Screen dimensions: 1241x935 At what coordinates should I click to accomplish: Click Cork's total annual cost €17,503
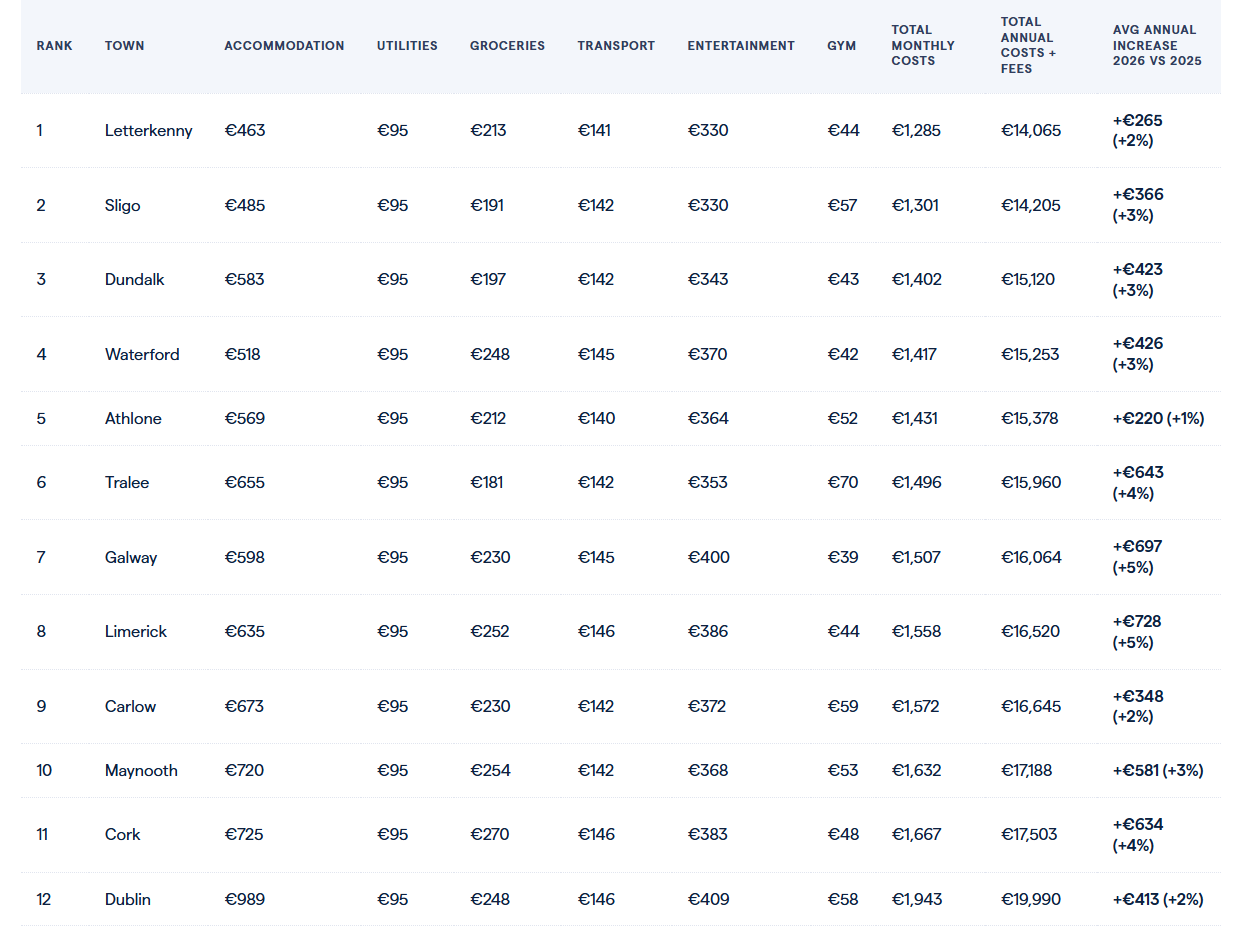1029,834
